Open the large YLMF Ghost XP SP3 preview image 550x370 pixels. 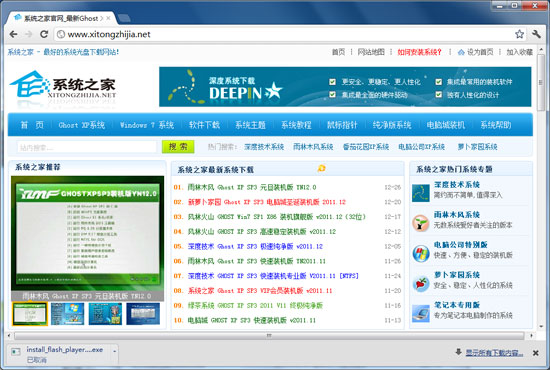87,234
